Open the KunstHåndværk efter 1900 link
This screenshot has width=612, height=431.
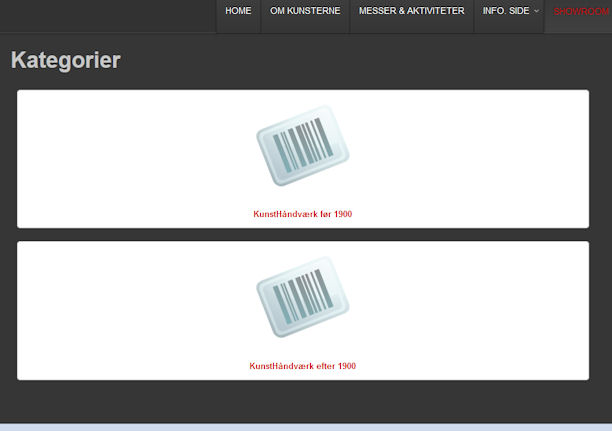302,366
